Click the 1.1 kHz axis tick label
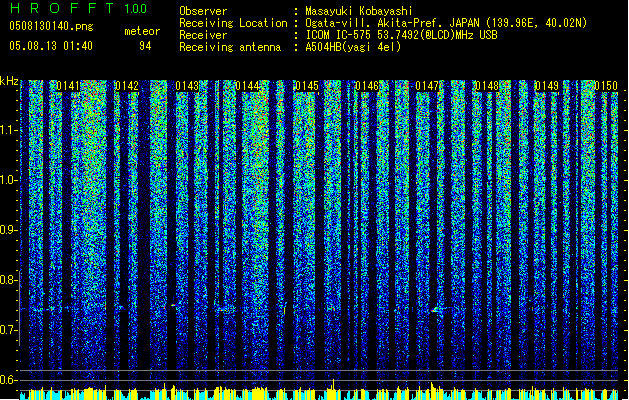Screen dimensions: 629x400 click(9, 130)
